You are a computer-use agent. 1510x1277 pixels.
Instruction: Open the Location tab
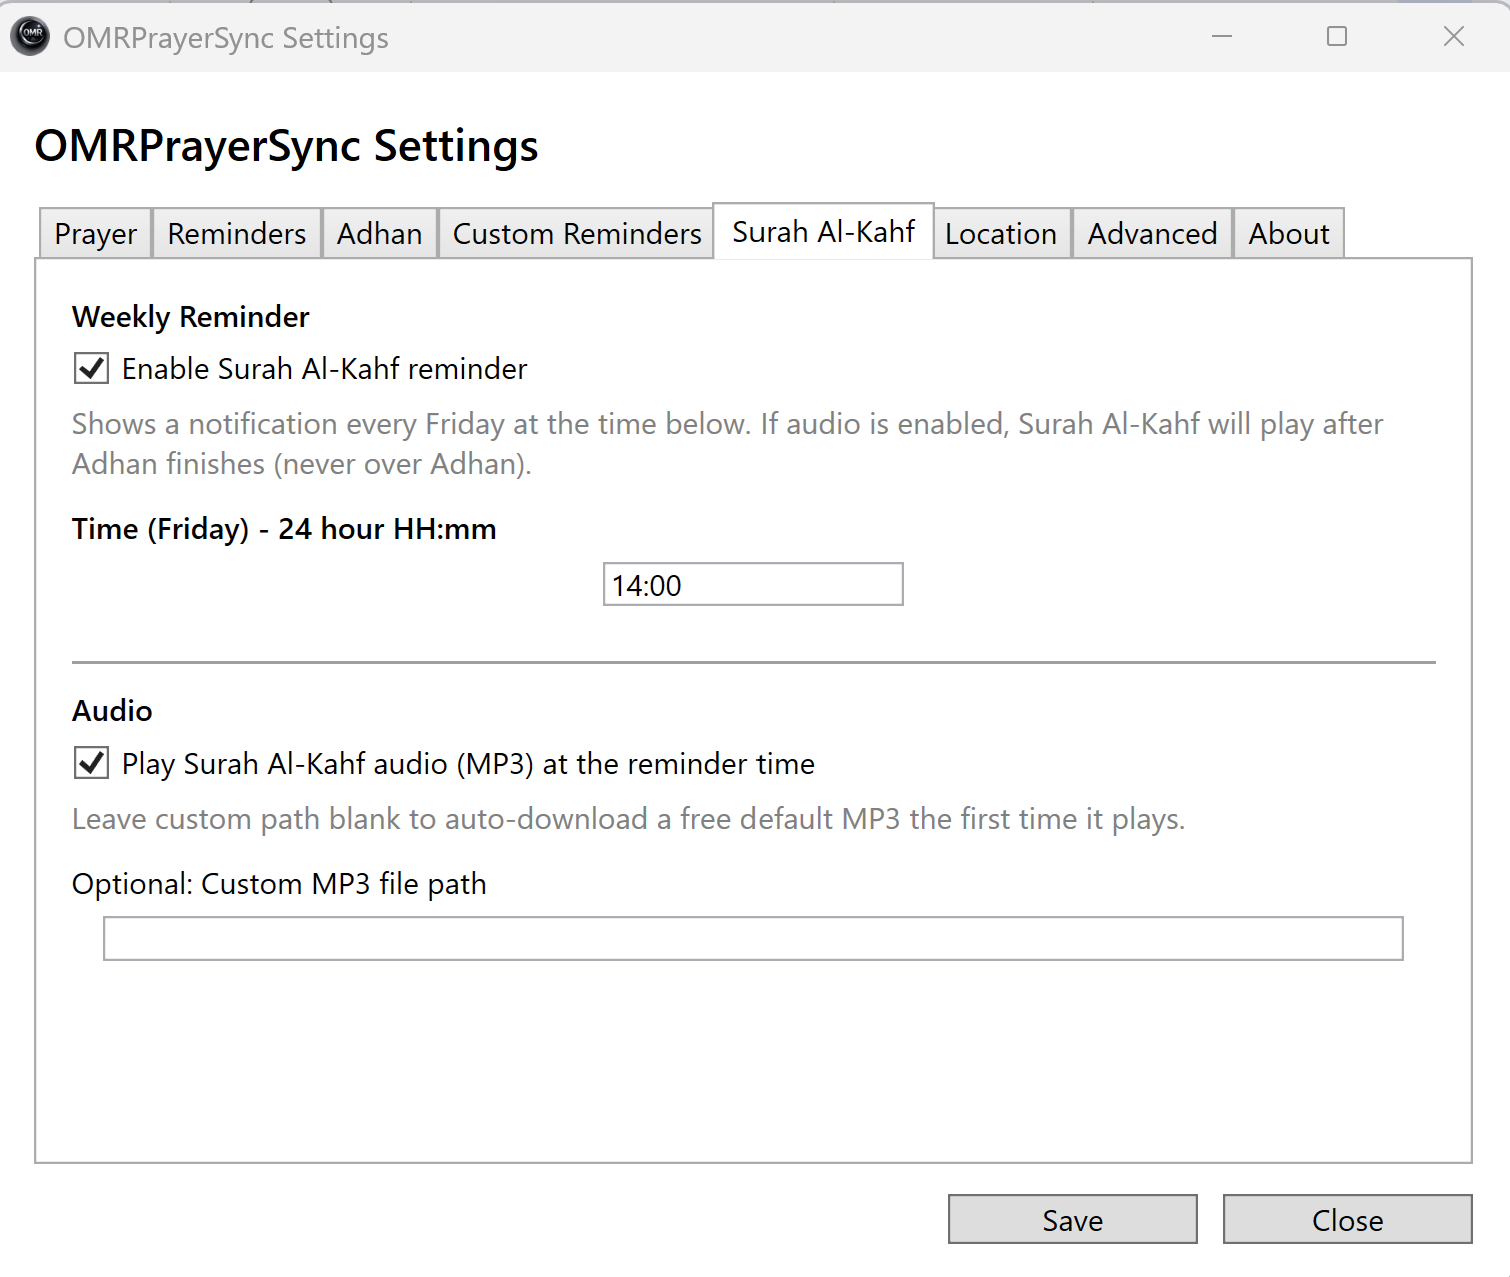[1001, 233]
